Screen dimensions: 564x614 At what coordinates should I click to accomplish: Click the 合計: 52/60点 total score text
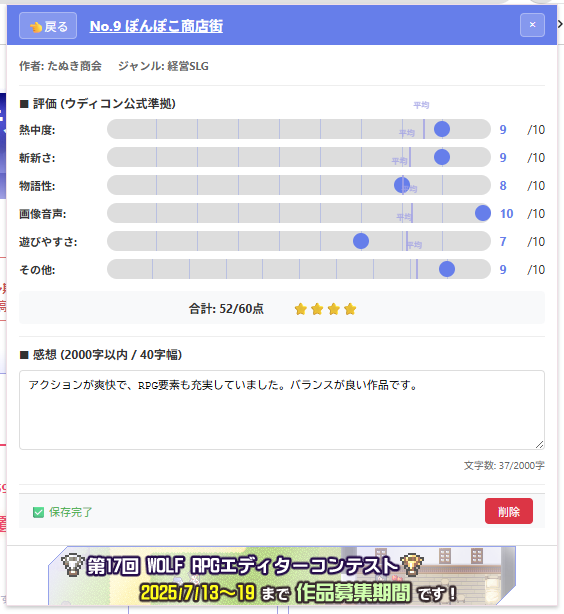coord(226,309)
